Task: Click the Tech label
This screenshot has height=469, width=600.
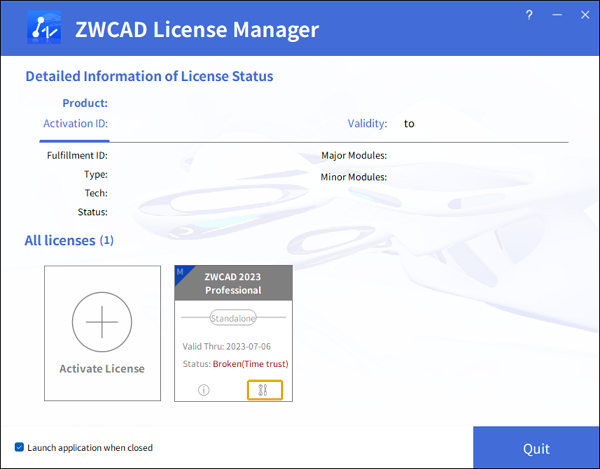Action: 96,193
